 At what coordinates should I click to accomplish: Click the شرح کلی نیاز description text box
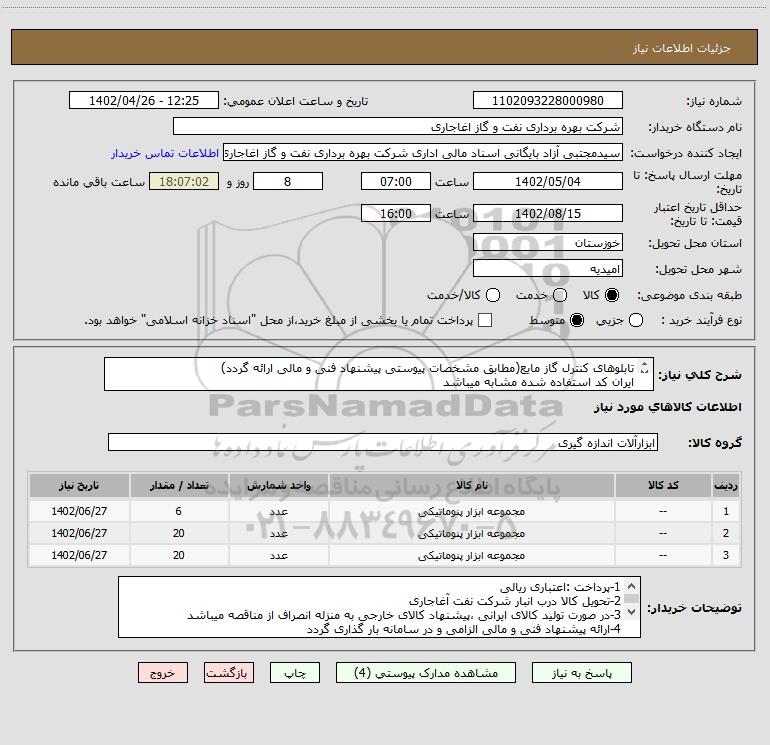(379, 374)
